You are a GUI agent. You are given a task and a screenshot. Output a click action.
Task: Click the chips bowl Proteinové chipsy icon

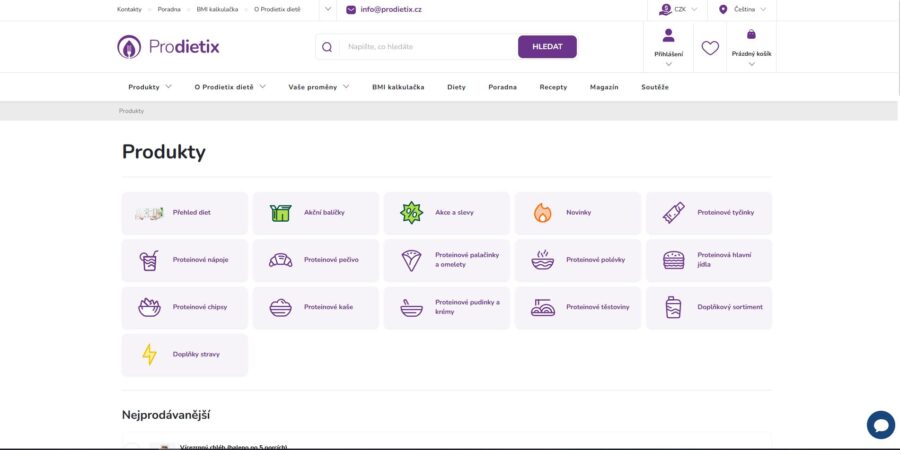149,308
